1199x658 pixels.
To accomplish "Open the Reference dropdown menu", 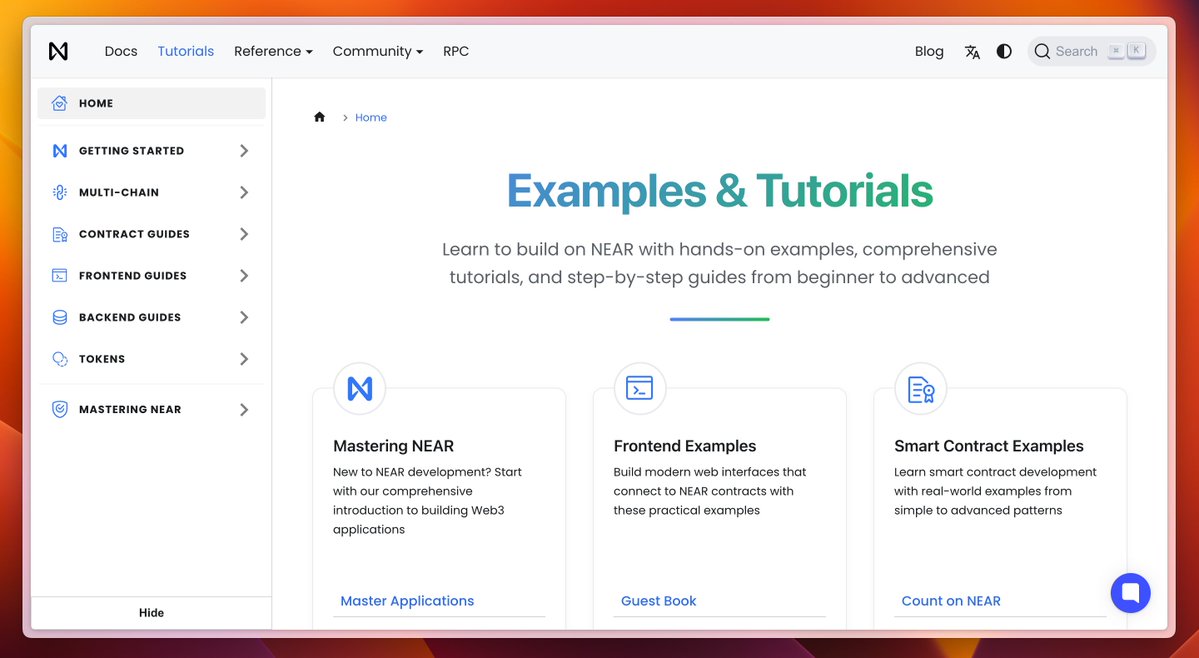I will click(273, 51).
